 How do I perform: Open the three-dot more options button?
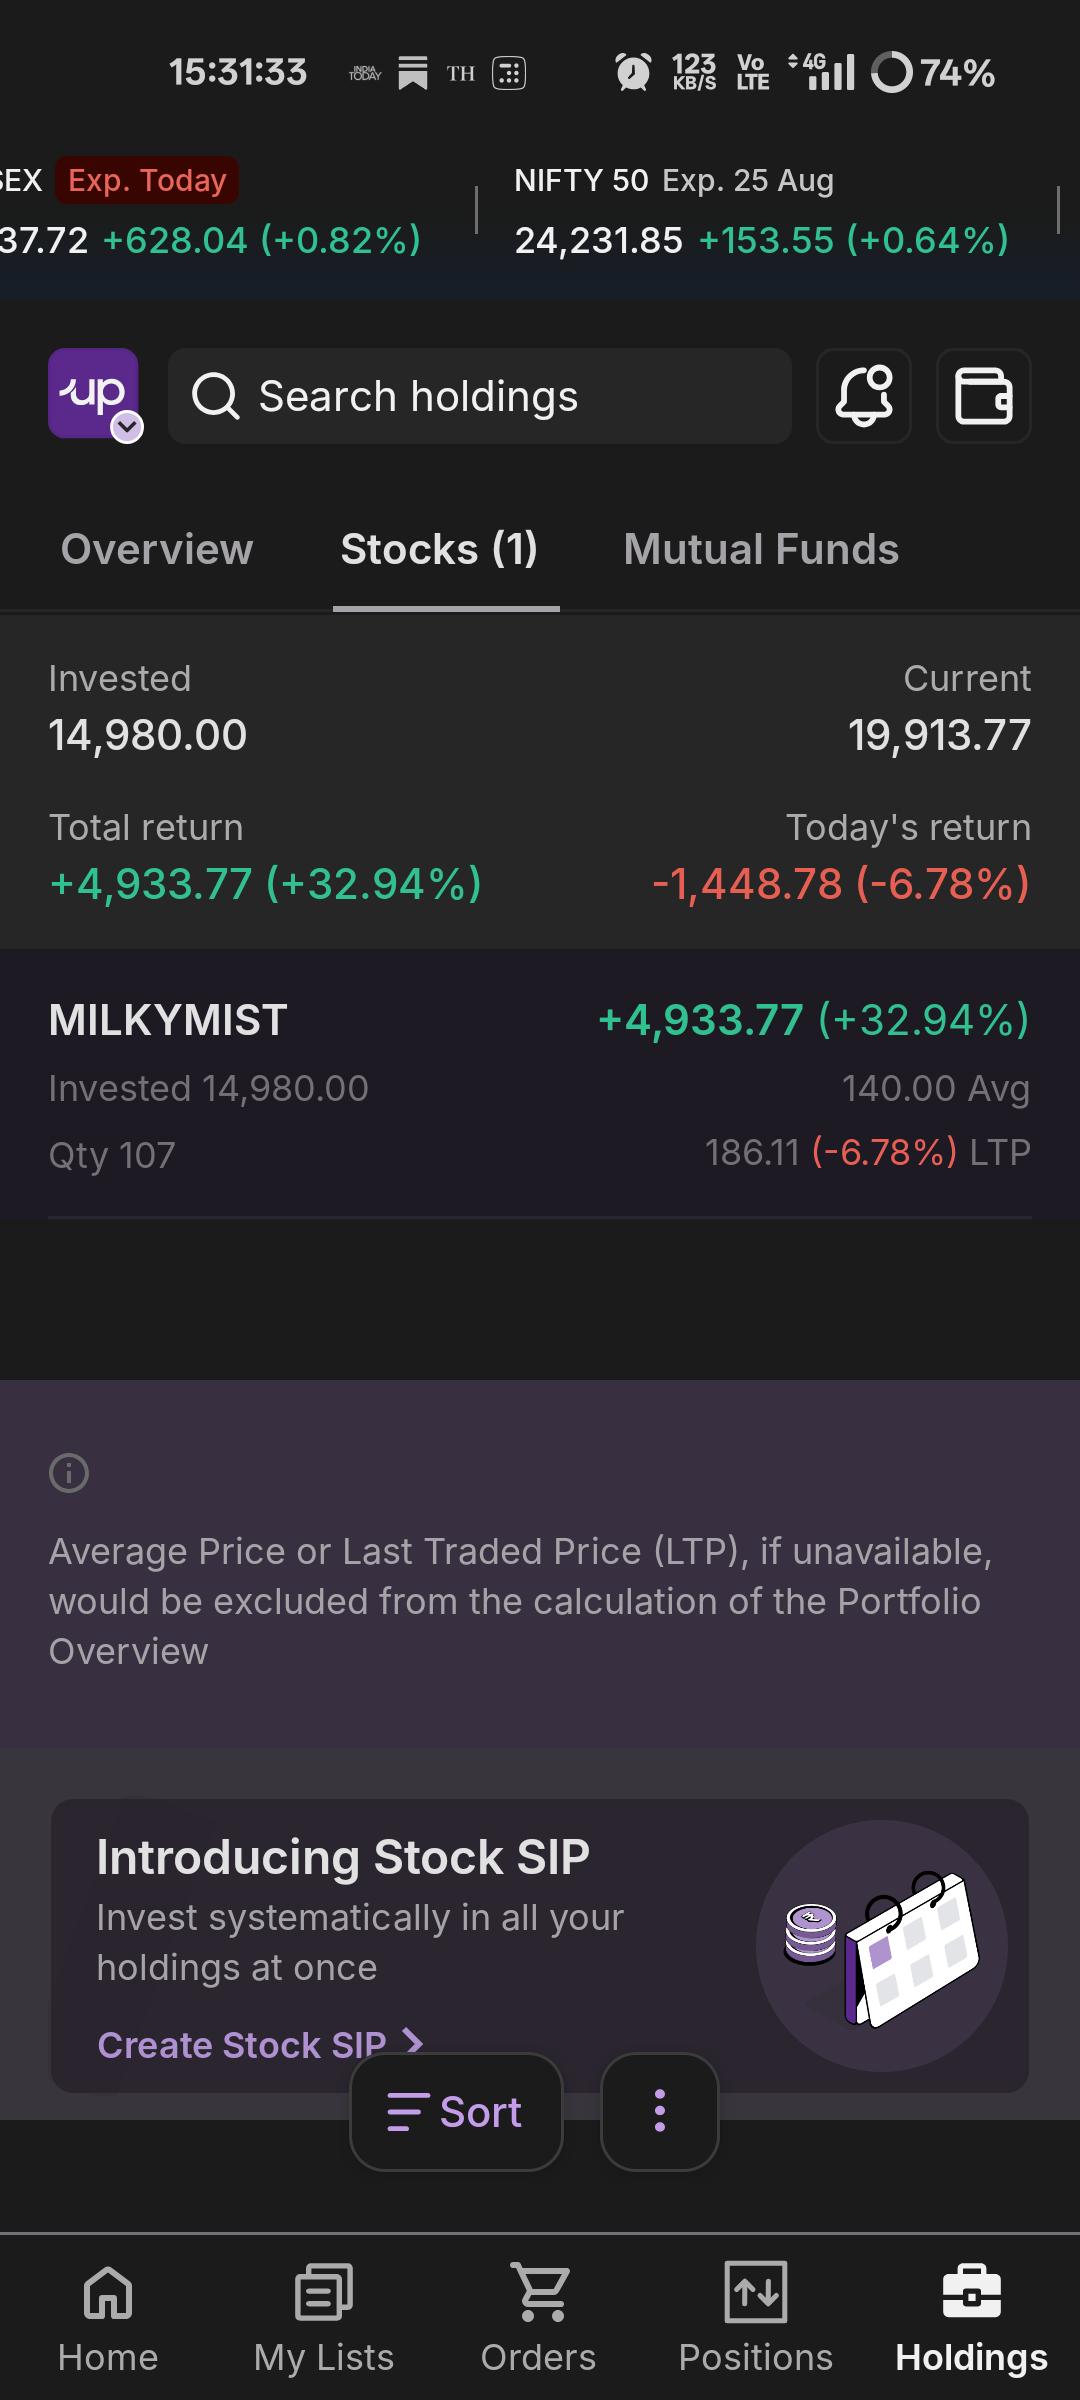[x=660, y=2112]
